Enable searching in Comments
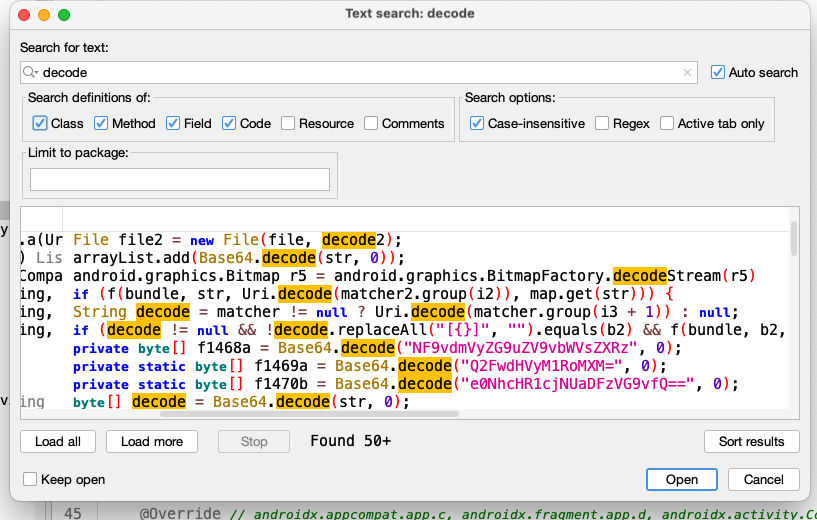This screenshot has height=520, width=817. pos(371,123)
